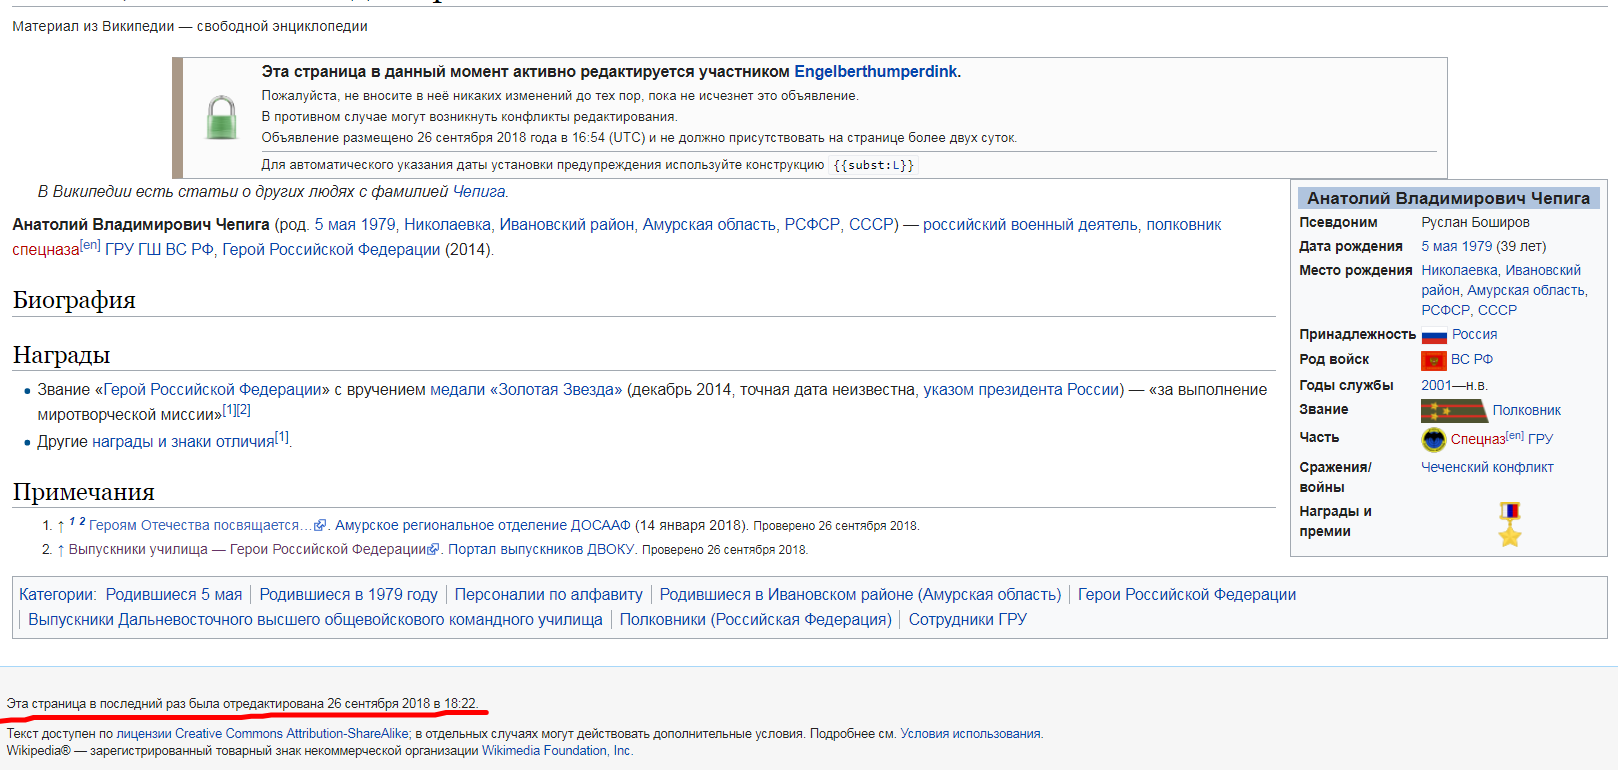Open the Чеченский конфликт link in the infobox
Image resolution: width=1618 pixels, height=770 pixels.
tap(1487, 467)
